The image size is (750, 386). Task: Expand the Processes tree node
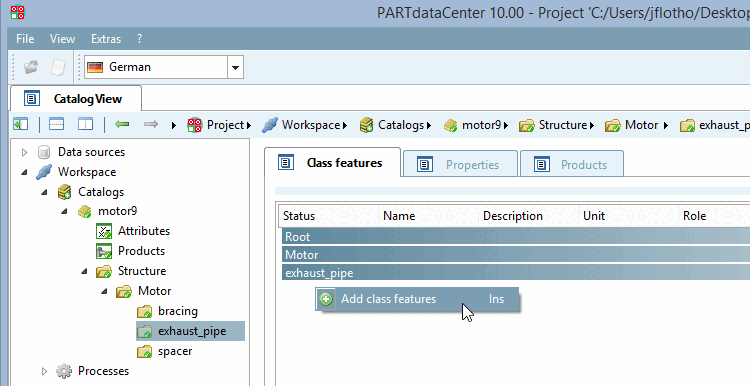[44, 371]
